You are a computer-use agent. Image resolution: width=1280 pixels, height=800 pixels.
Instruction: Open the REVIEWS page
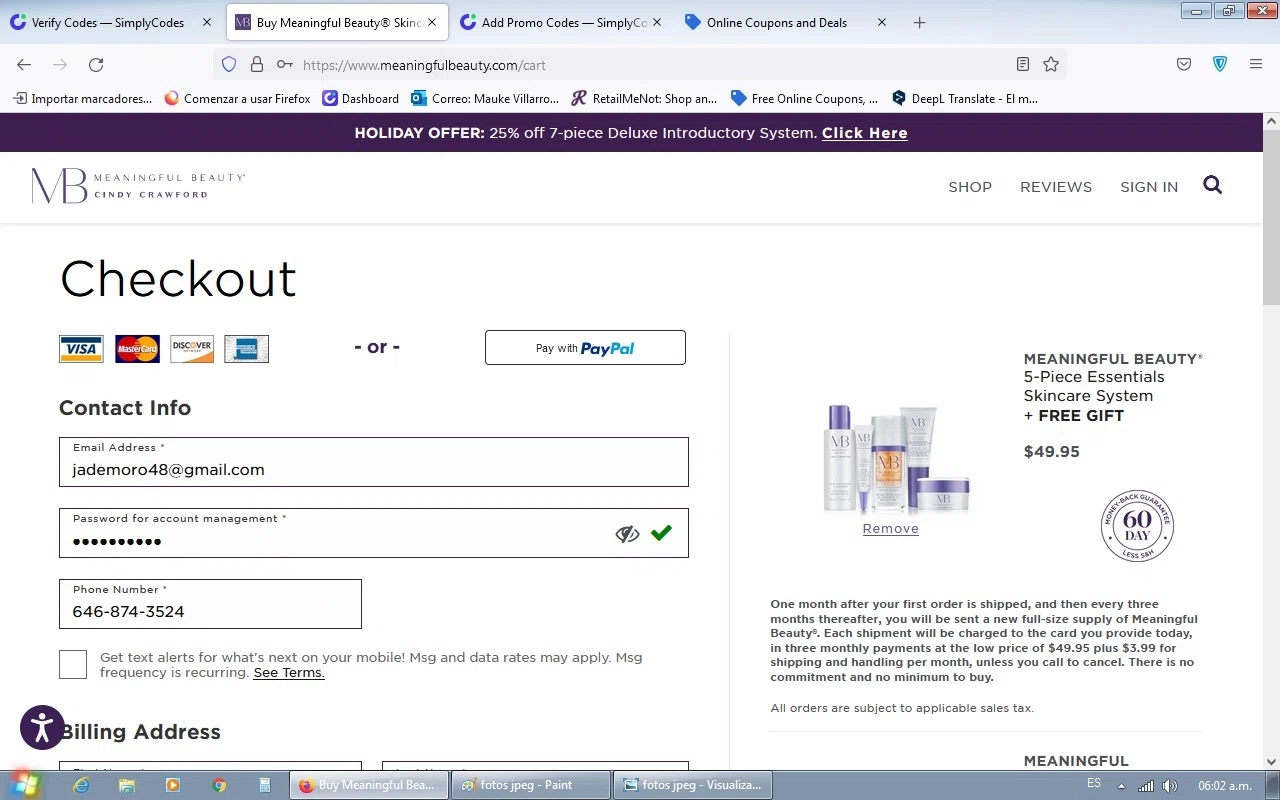1056,187
